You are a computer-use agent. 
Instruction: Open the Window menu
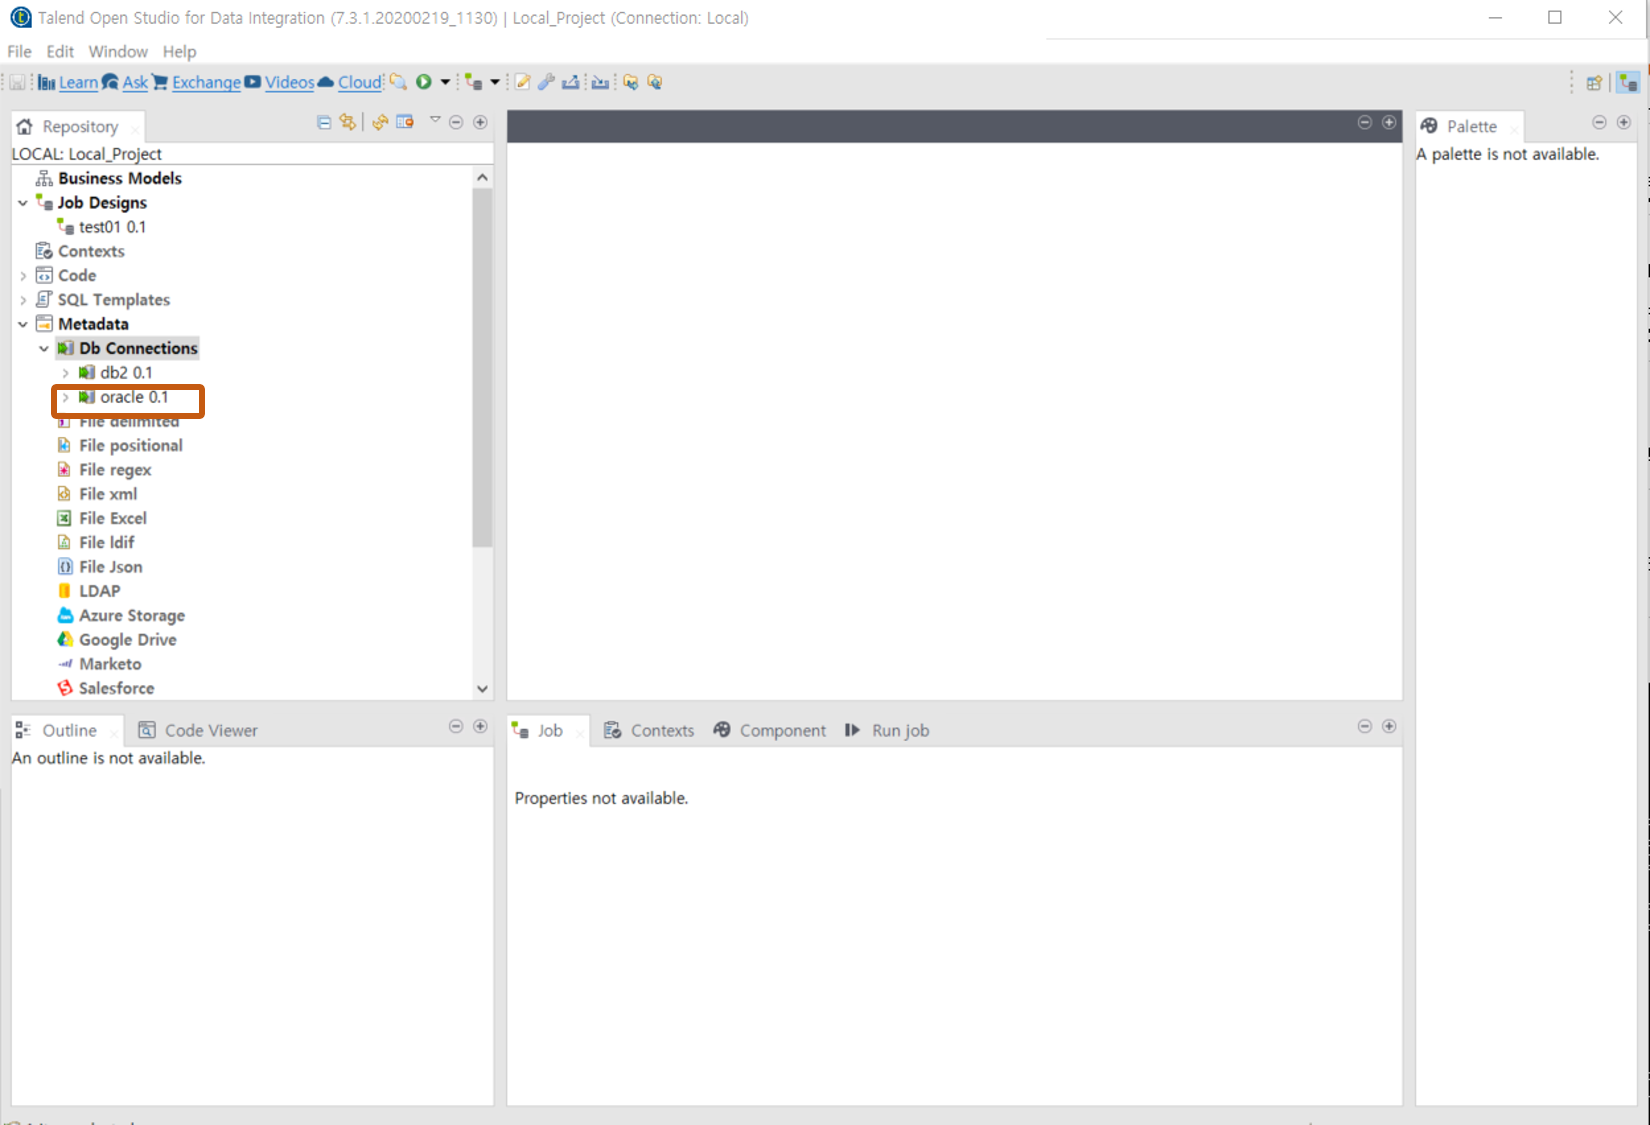[x=118, y=51]
